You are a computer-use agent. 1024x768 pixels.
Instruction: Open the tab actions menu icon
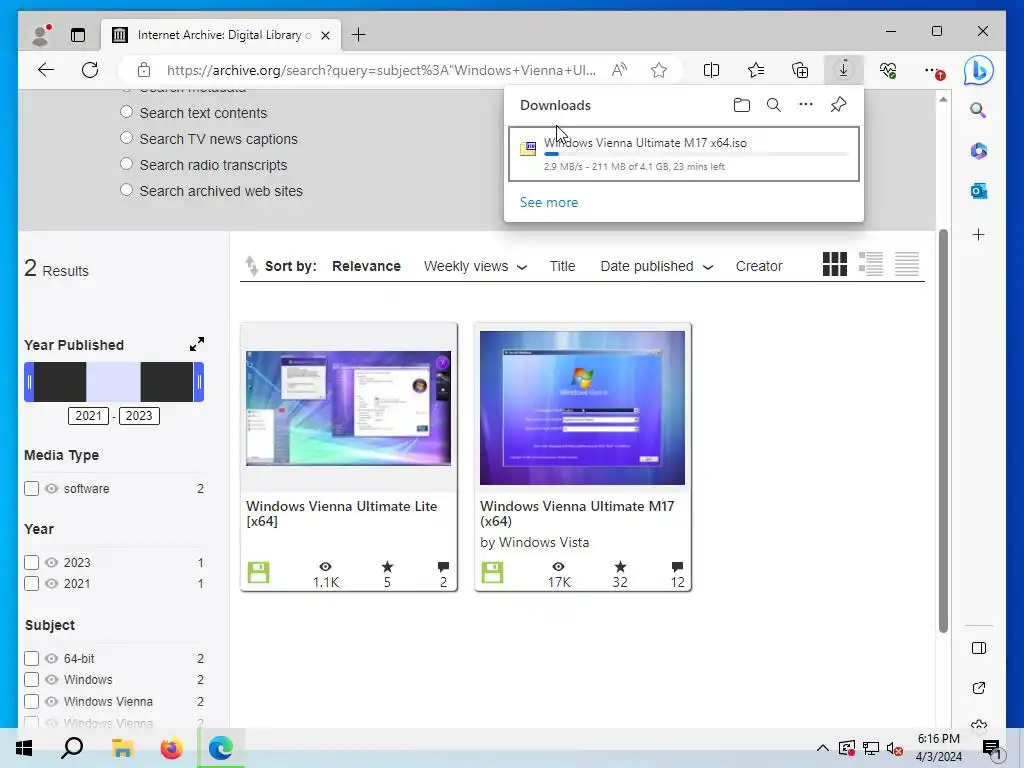78,35
